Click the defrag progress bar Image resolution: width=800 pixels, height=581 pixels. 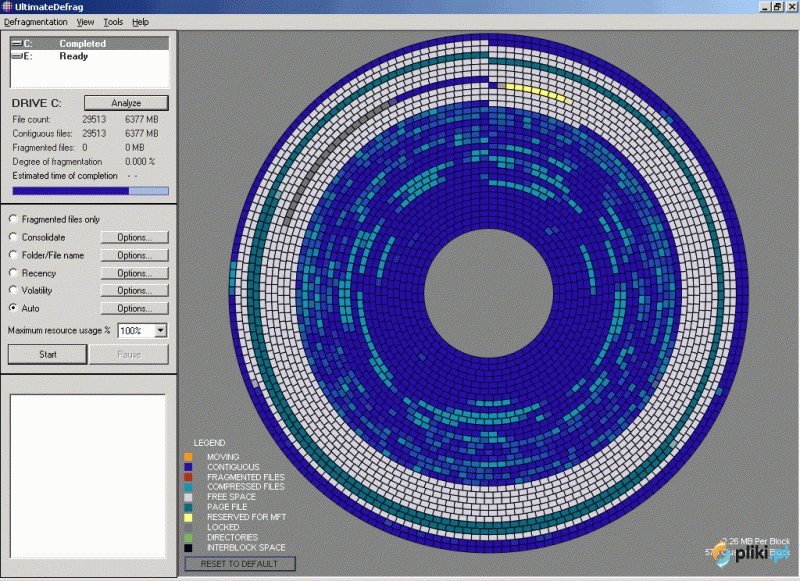tap(90, 191)
